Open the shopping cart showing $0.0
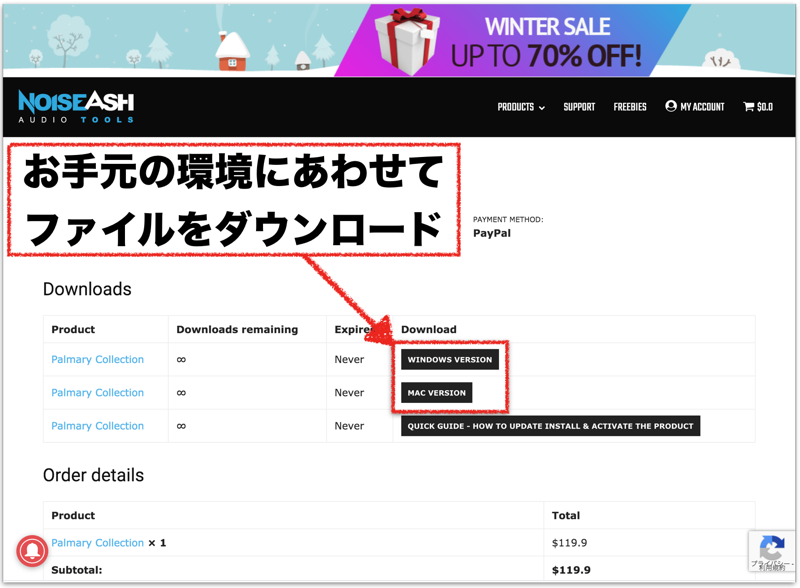This screenshot has width=800, height=588. tap(758, 107)
